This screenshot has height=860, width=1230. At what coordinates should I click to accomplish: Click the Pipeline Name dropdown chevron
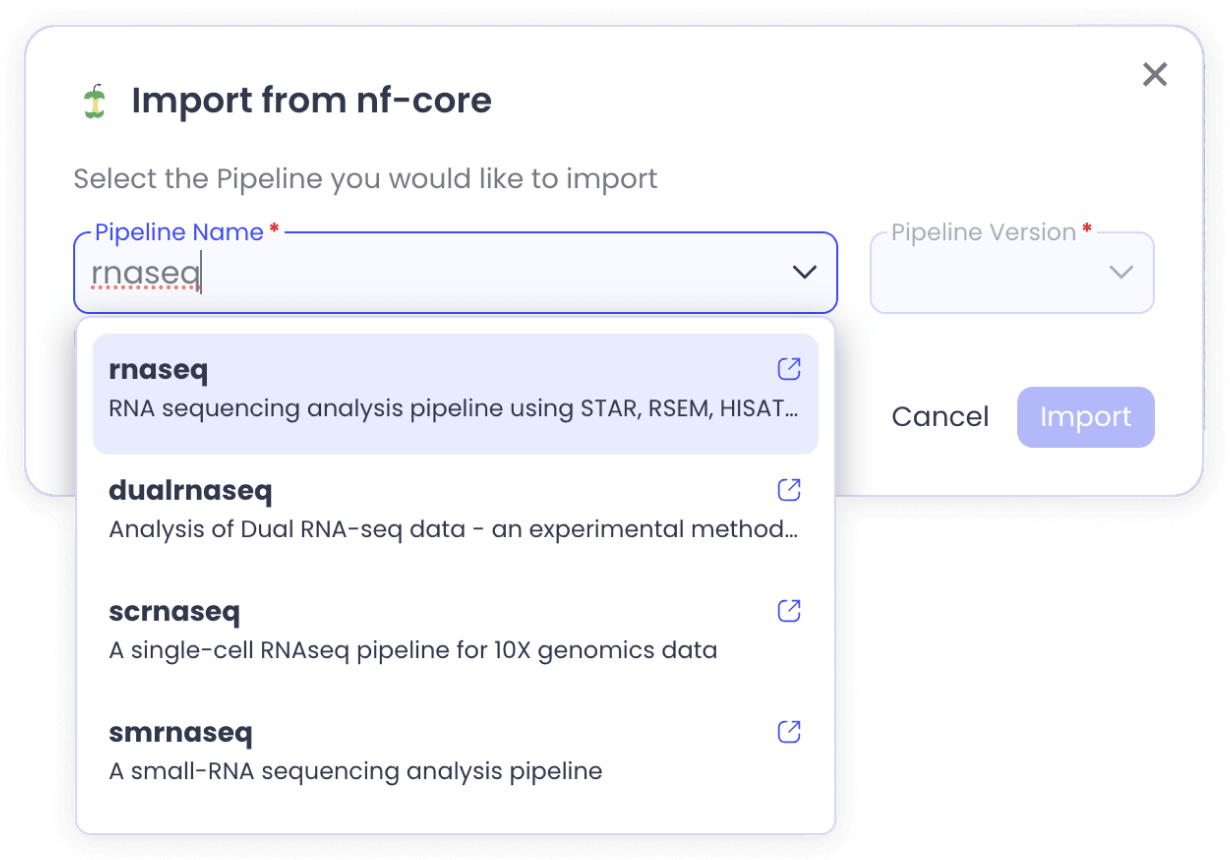803,272
